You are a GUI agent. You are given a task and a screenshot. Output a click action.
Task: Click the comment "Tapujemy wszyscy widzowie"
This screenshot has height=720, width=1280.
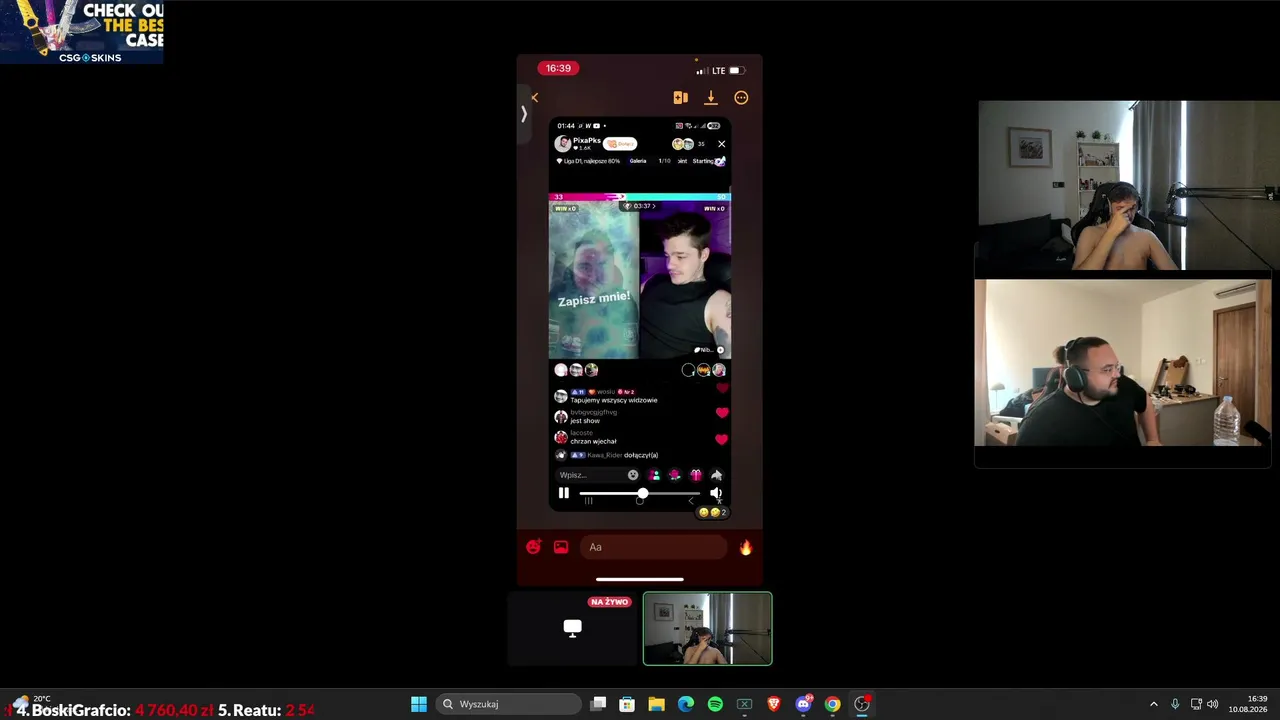(x=614, y=400)
